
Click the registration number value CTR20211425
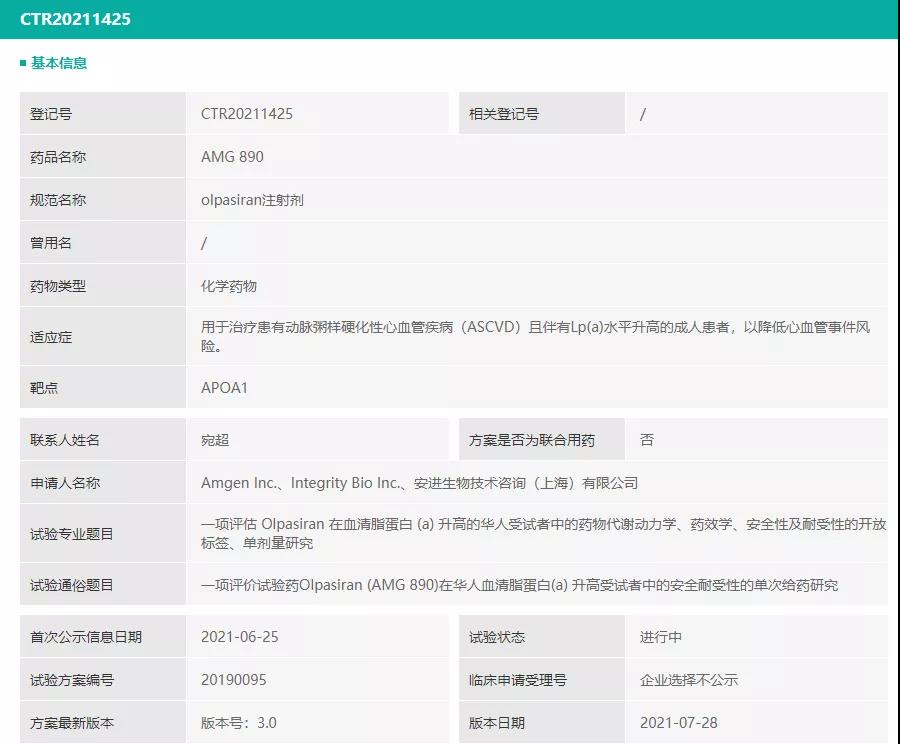(247, 114)
